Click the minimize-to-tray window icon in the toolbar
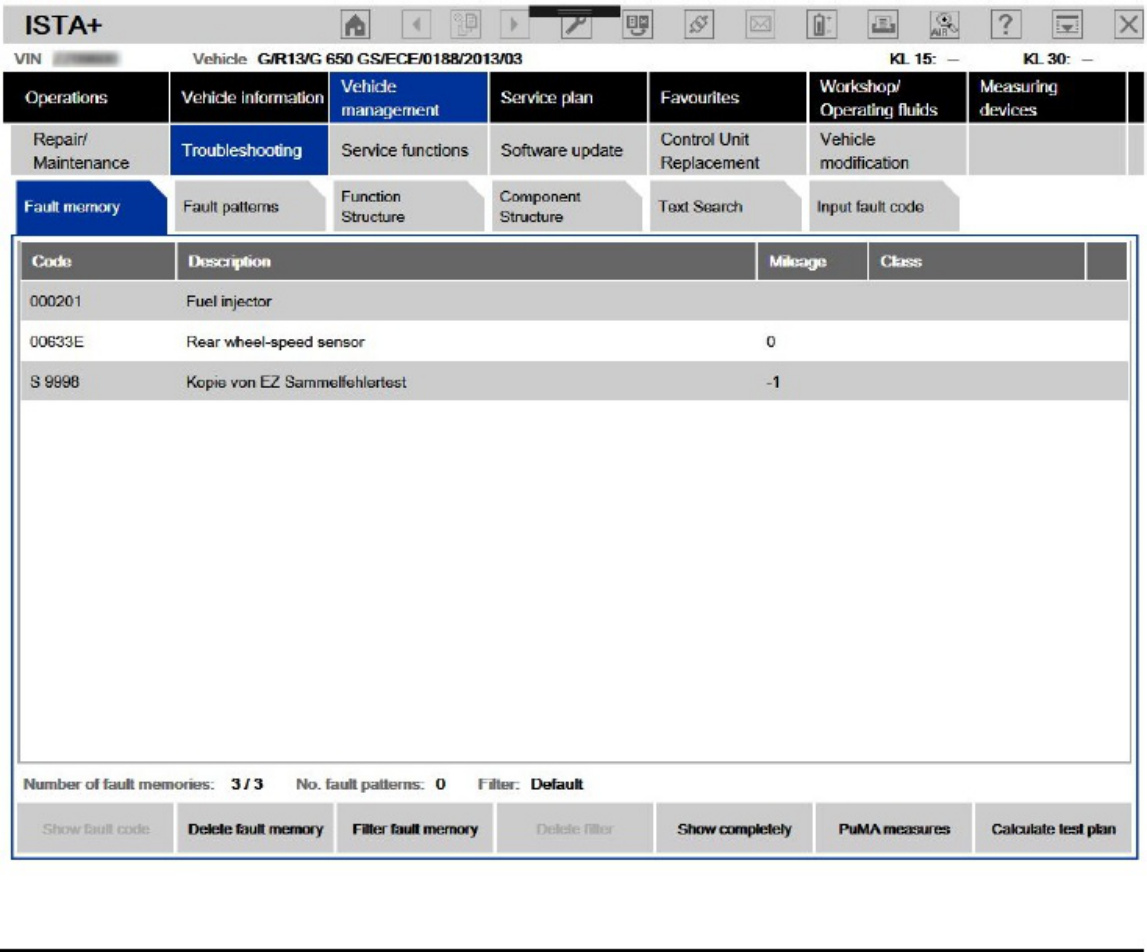Screen dimensions: 1147x952 coord(1067,25)
